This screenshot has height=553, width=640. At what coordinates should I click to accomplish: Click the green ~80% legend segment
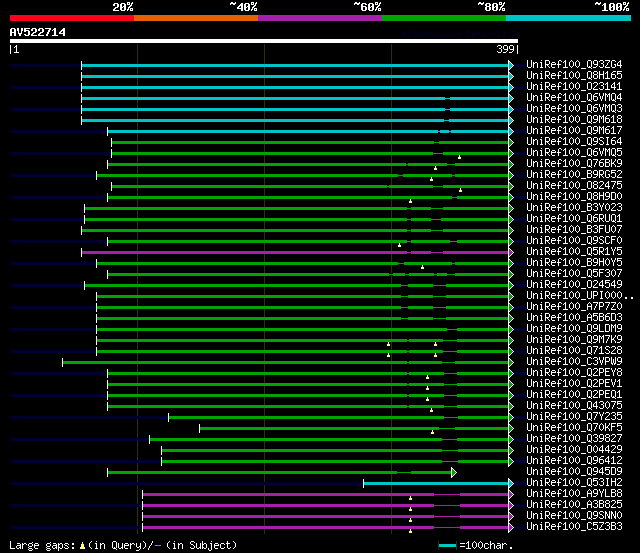click(444, 18)
